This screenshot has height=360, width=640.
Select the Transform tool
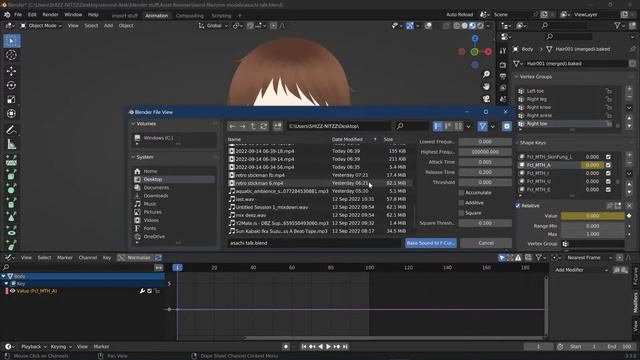(x=11, y=113)
